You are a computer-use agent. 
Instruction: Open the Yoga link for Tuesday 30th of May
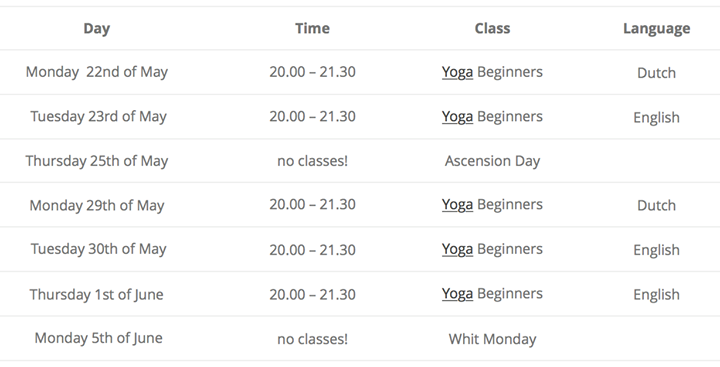(457, 249)
